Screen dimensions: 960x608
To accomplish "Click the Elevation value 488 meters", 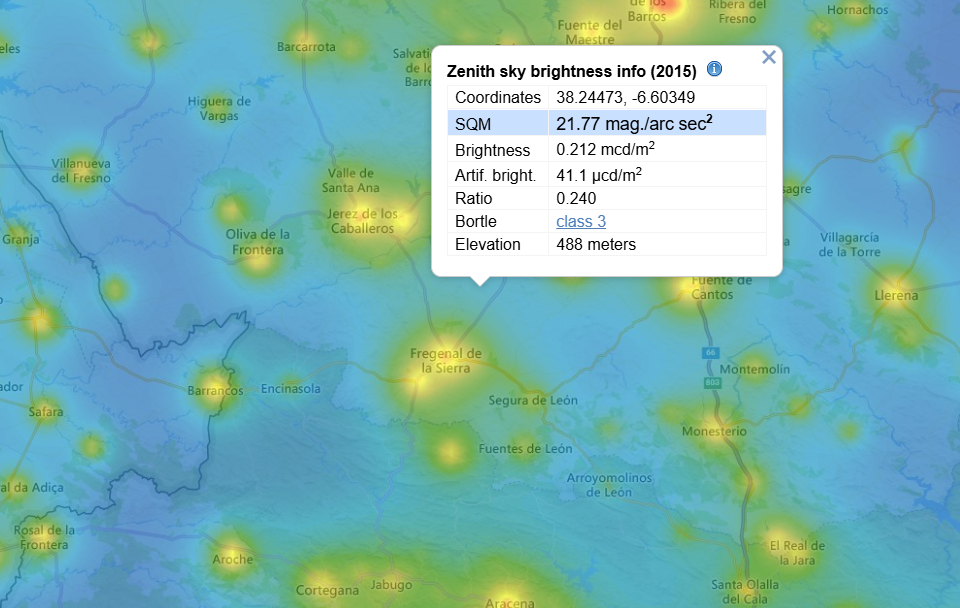I will (596, 244).
